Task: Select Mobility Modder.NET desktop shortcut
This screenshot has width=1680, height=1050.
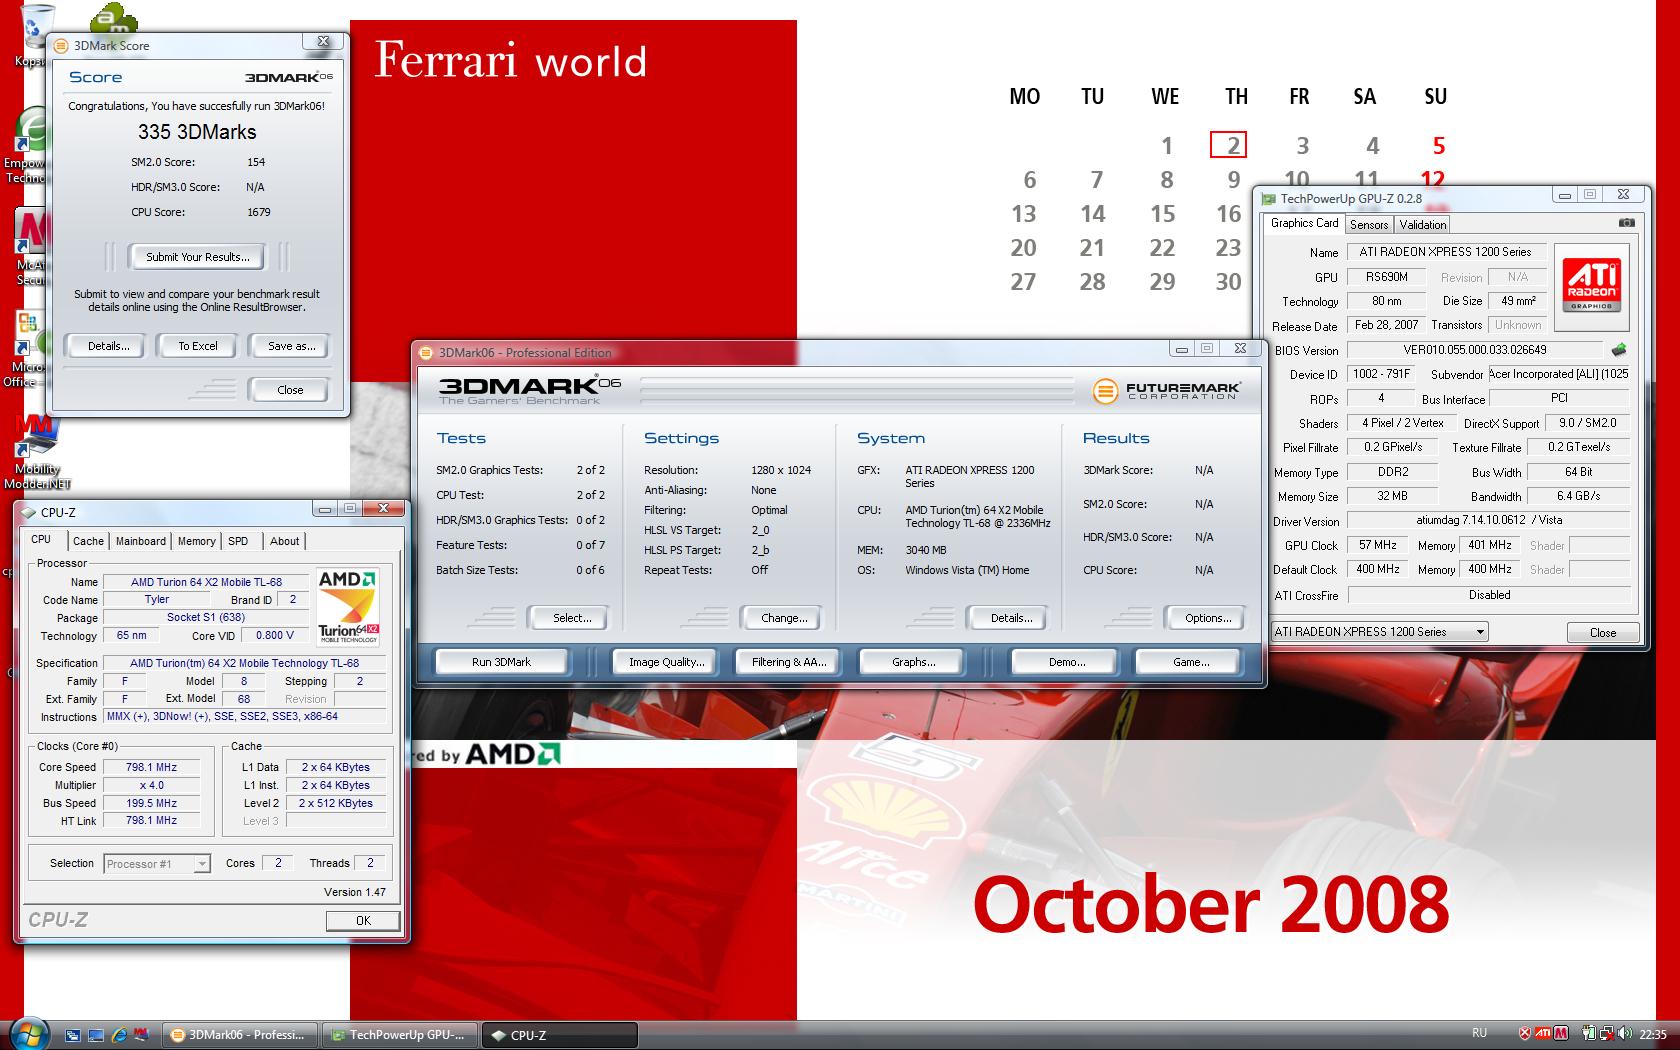Action: tap(37, 452)
